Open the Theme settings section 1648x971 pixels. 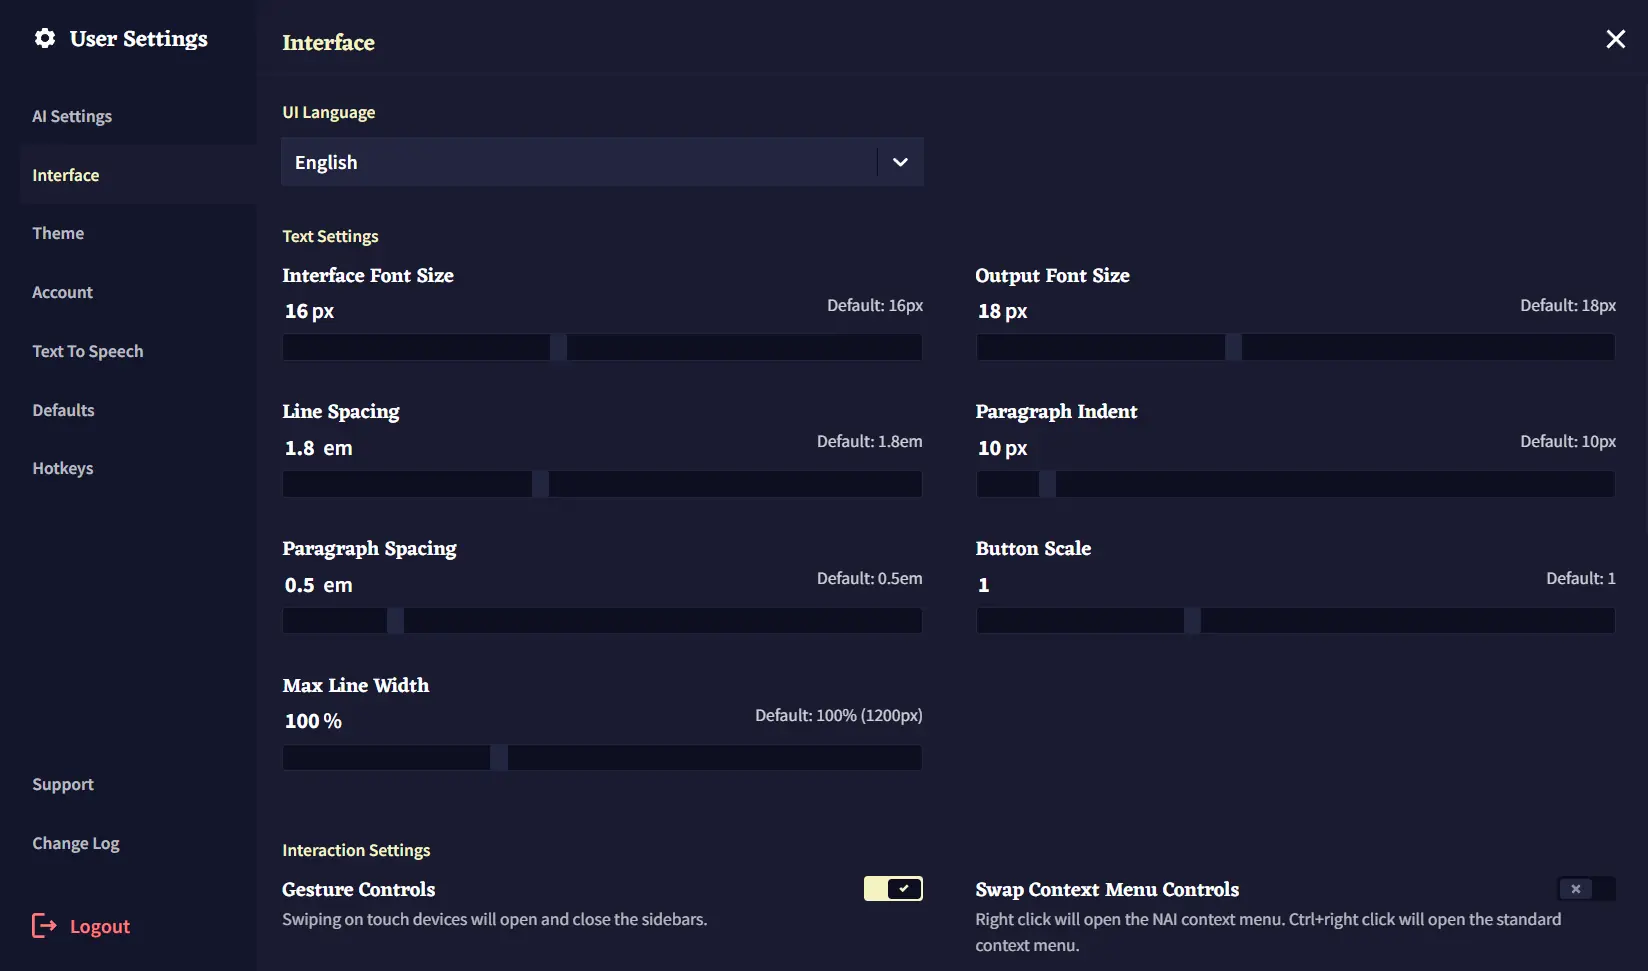[58, 233]
